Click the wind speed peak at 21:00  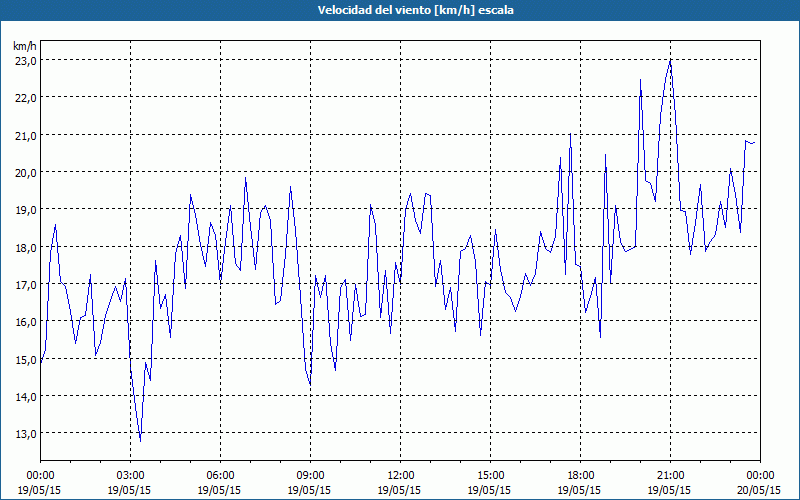click(670, 61)
